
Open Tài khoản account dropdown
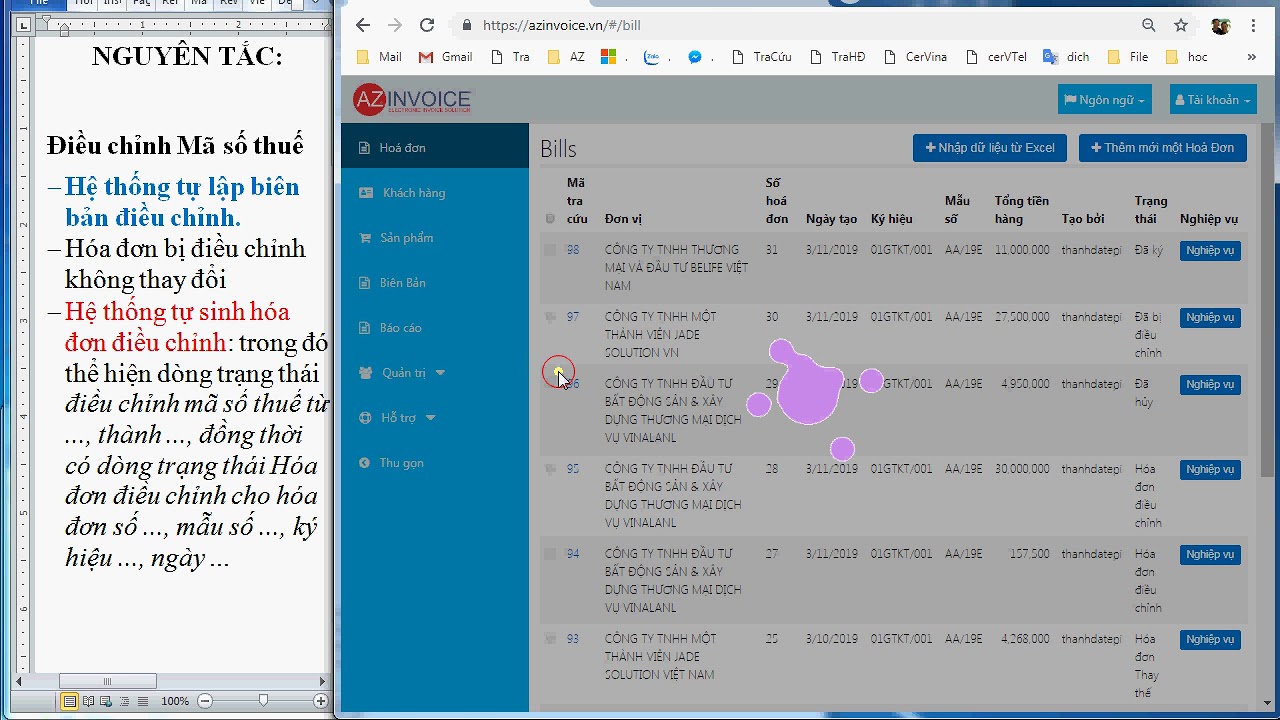(x=1214, y=99)
